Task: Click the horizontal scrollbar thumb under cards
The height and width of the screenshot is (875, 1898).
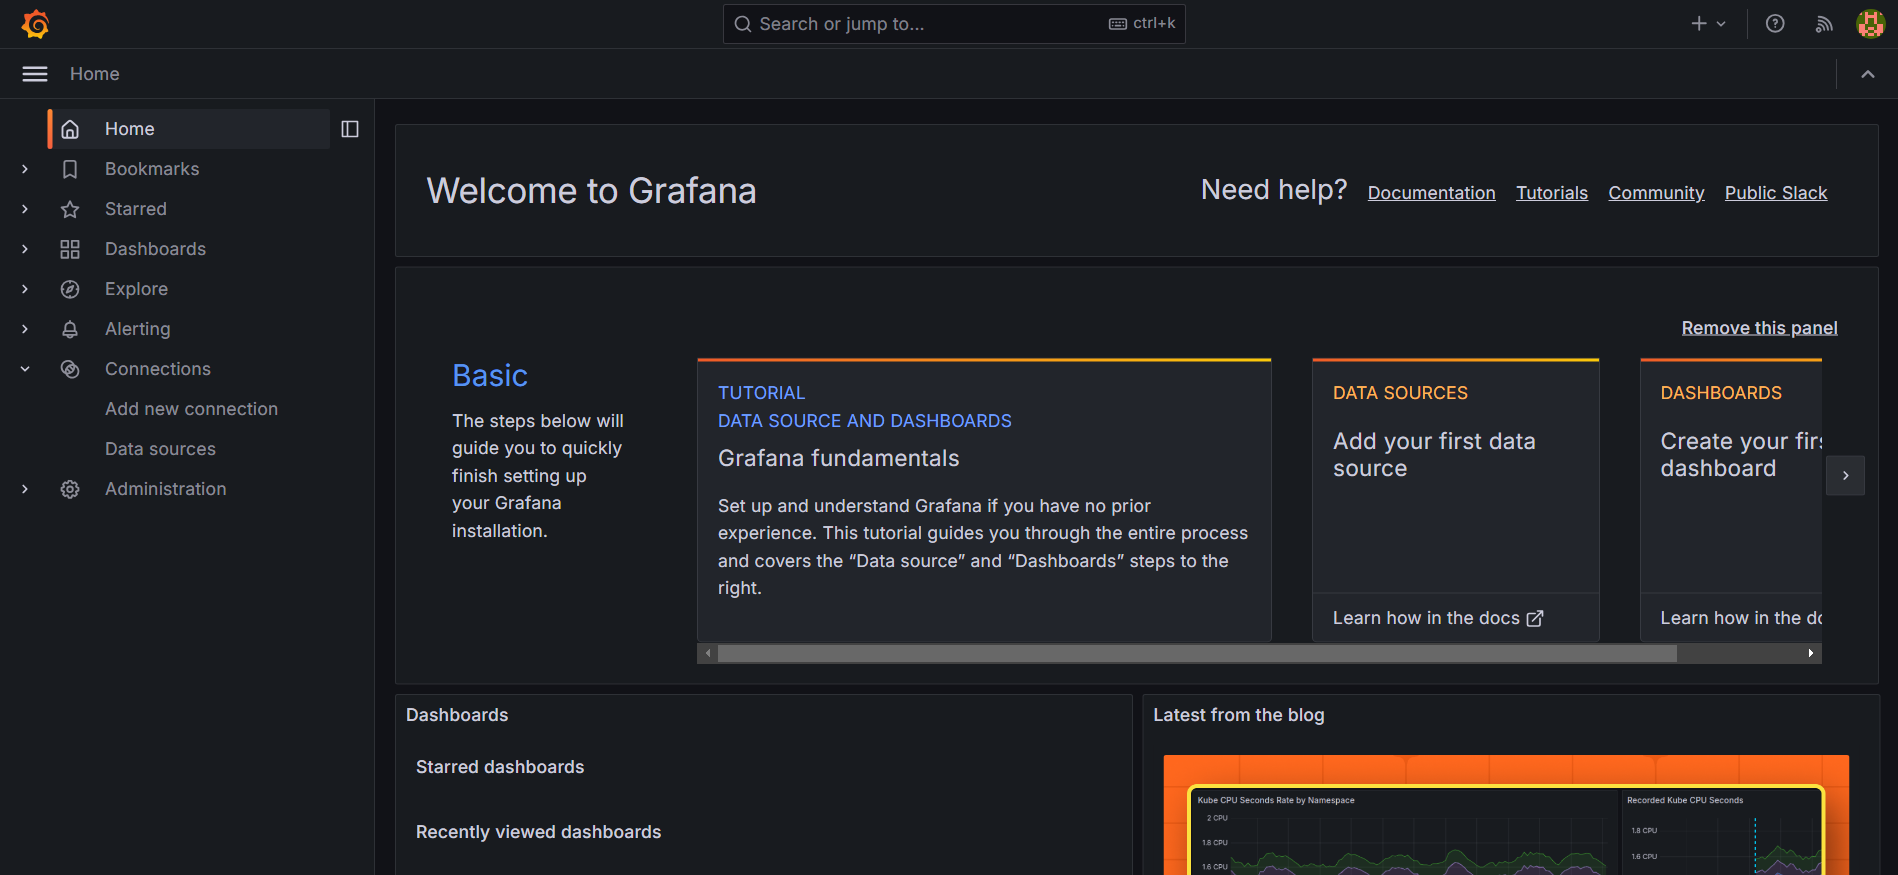Action: (1197, 653)
